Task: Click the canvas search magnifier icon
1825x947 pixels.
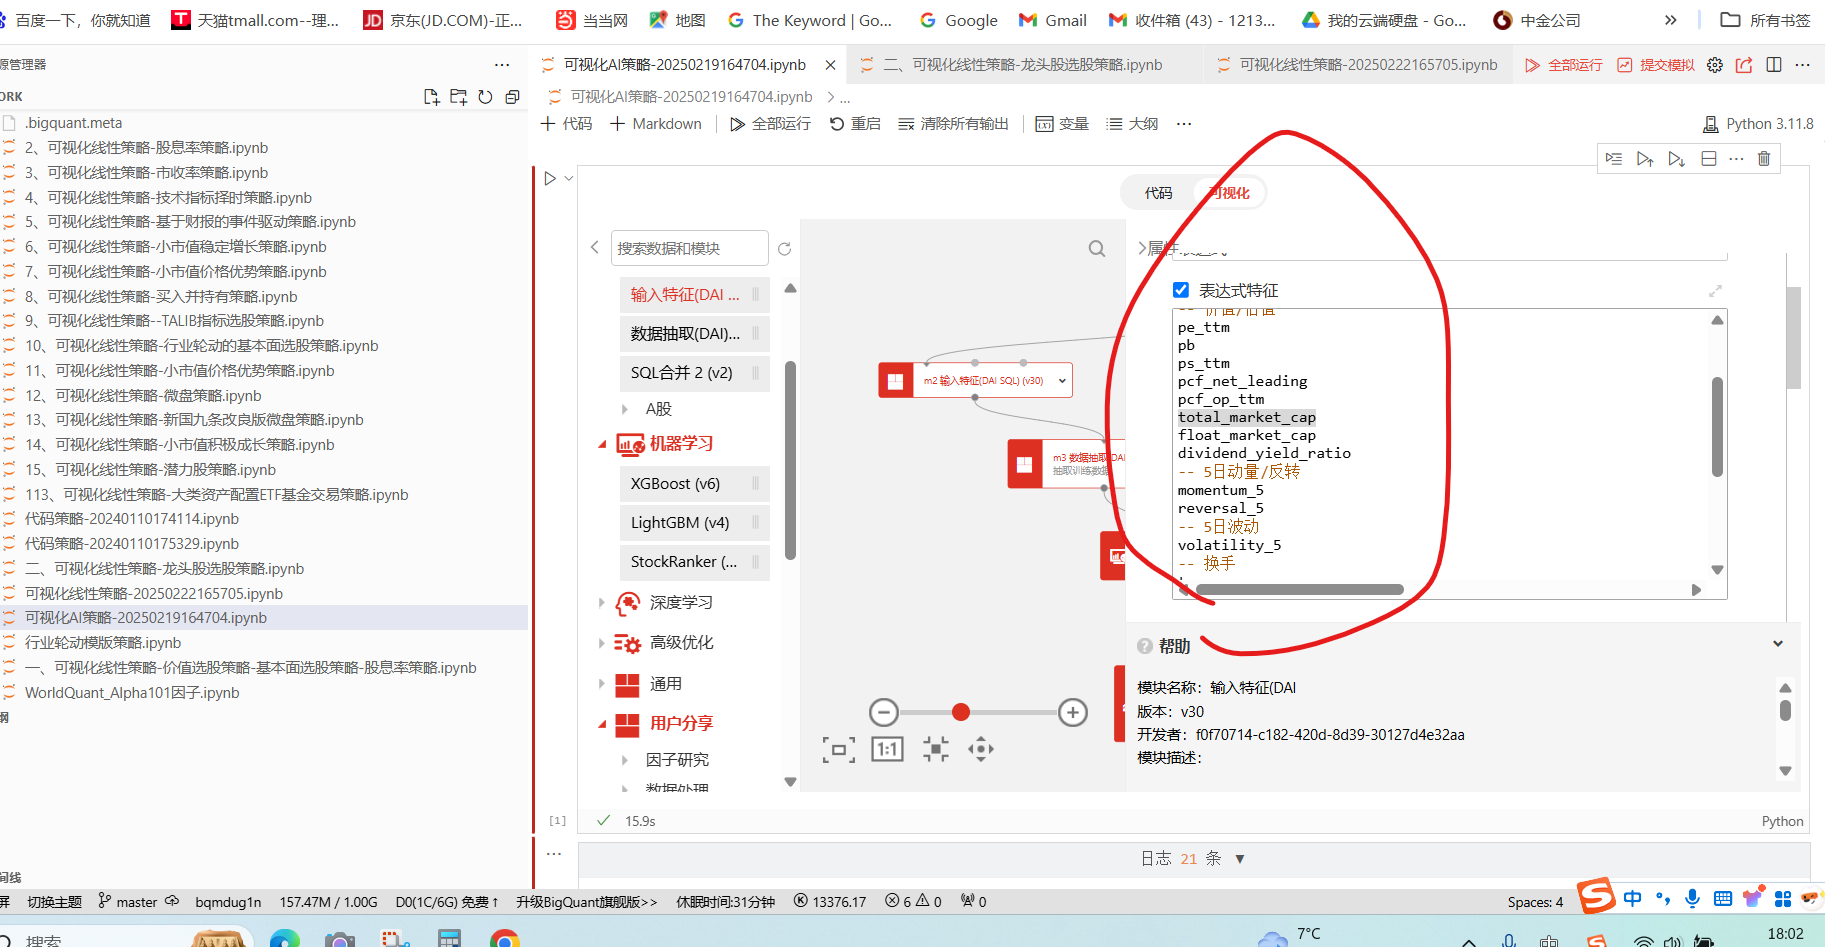Action: click(1097, 249)
